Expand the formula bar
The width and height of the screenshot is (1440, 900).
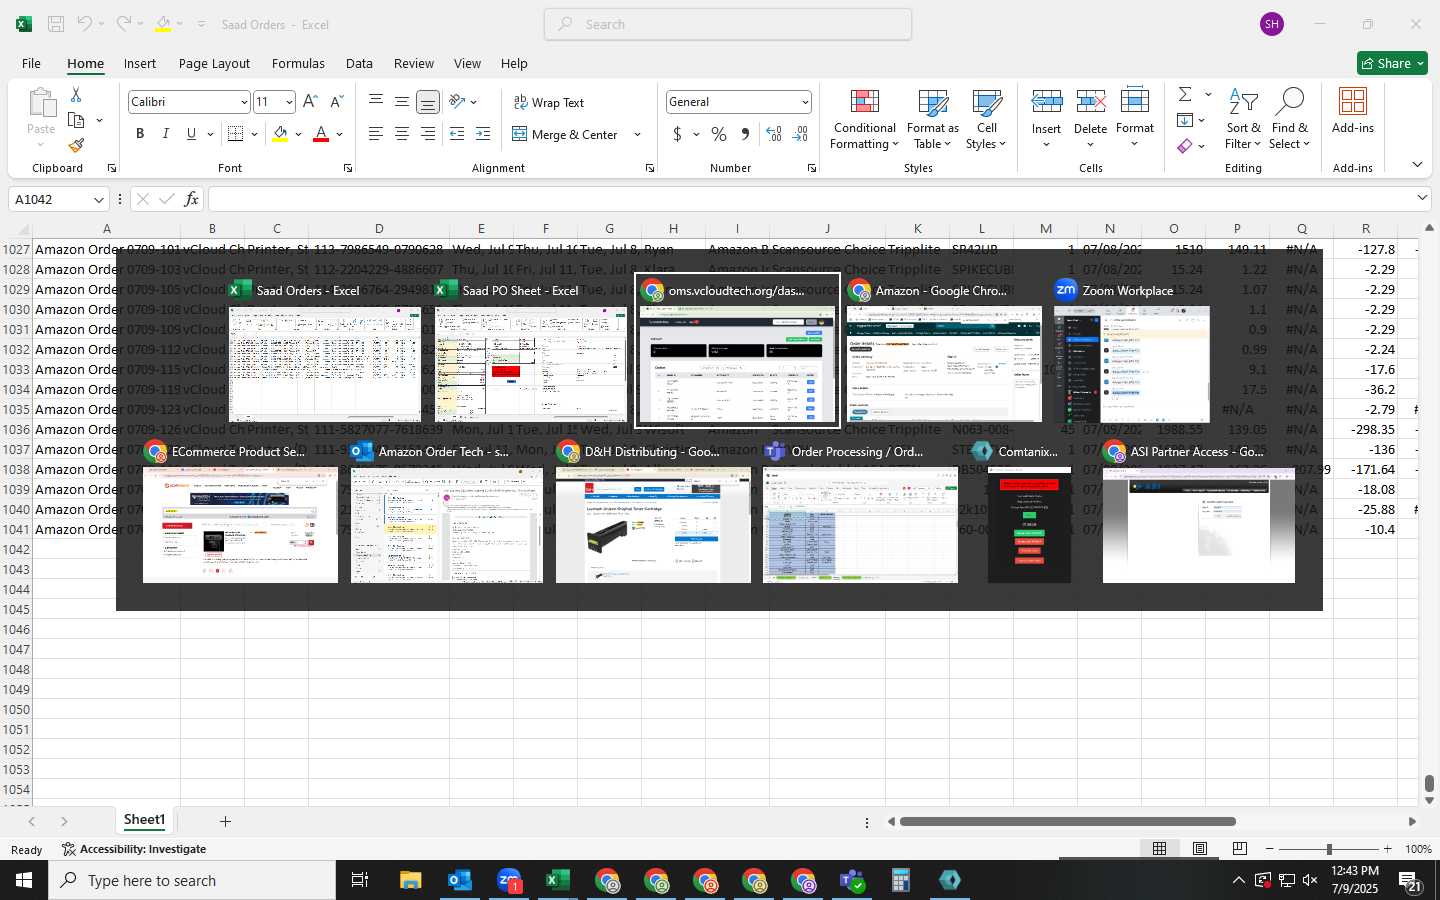(1422, 199)
